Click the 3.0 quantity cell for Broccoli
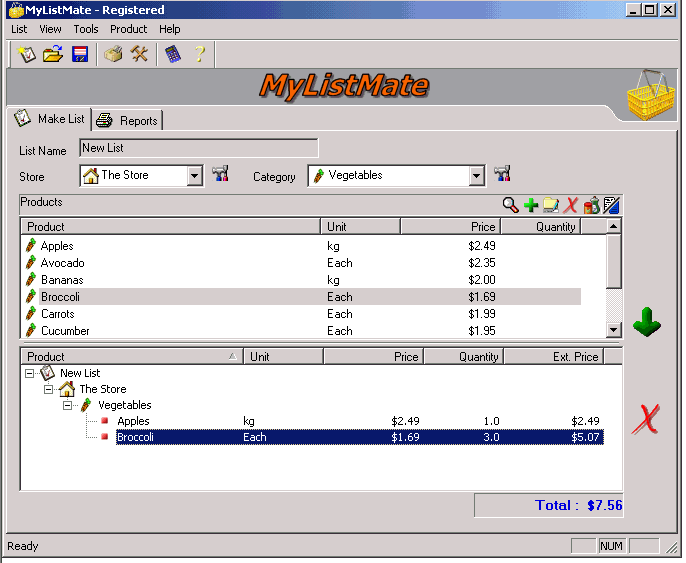Screen dimensions: 686x563 (x=491, y=437)
